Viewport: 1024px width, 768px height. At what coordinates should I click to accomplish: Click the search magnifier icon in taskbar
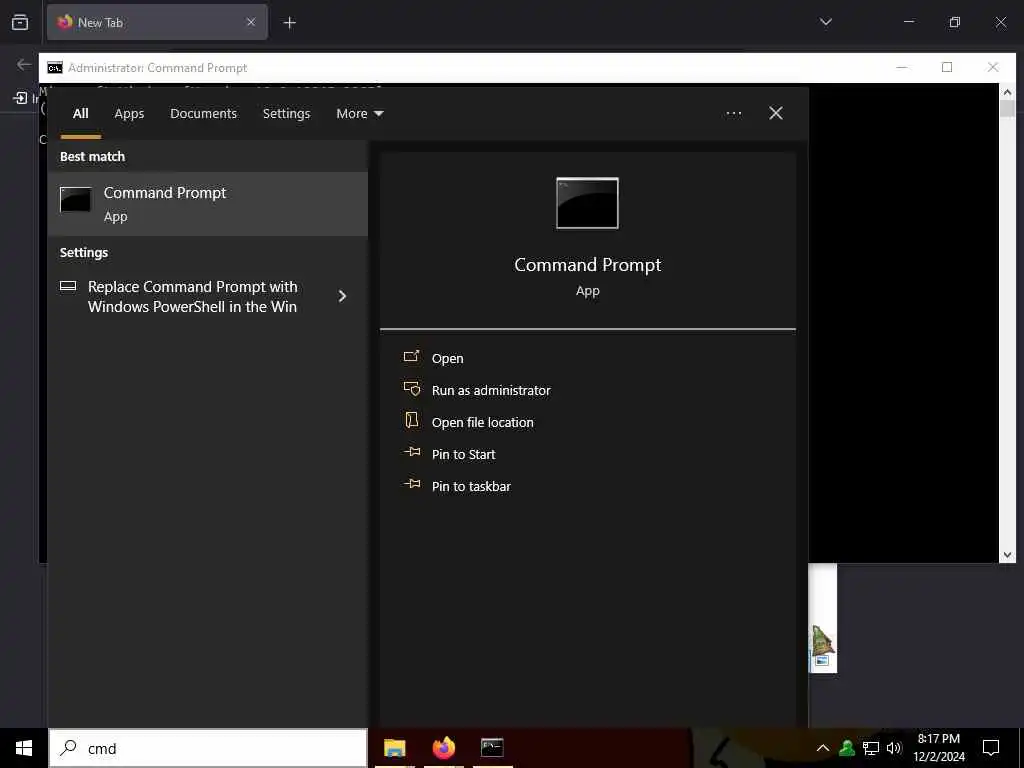click(68, 748)
